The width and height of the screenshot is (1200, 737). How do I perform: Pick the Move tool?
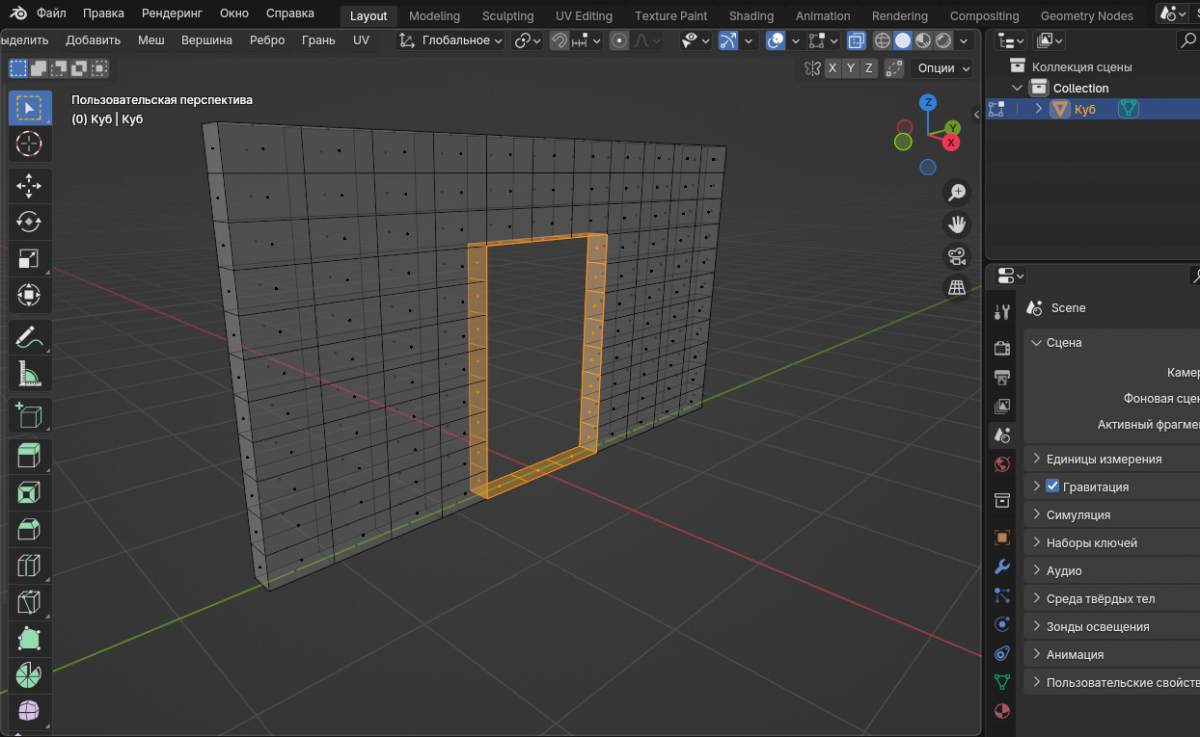click(29, 185)
